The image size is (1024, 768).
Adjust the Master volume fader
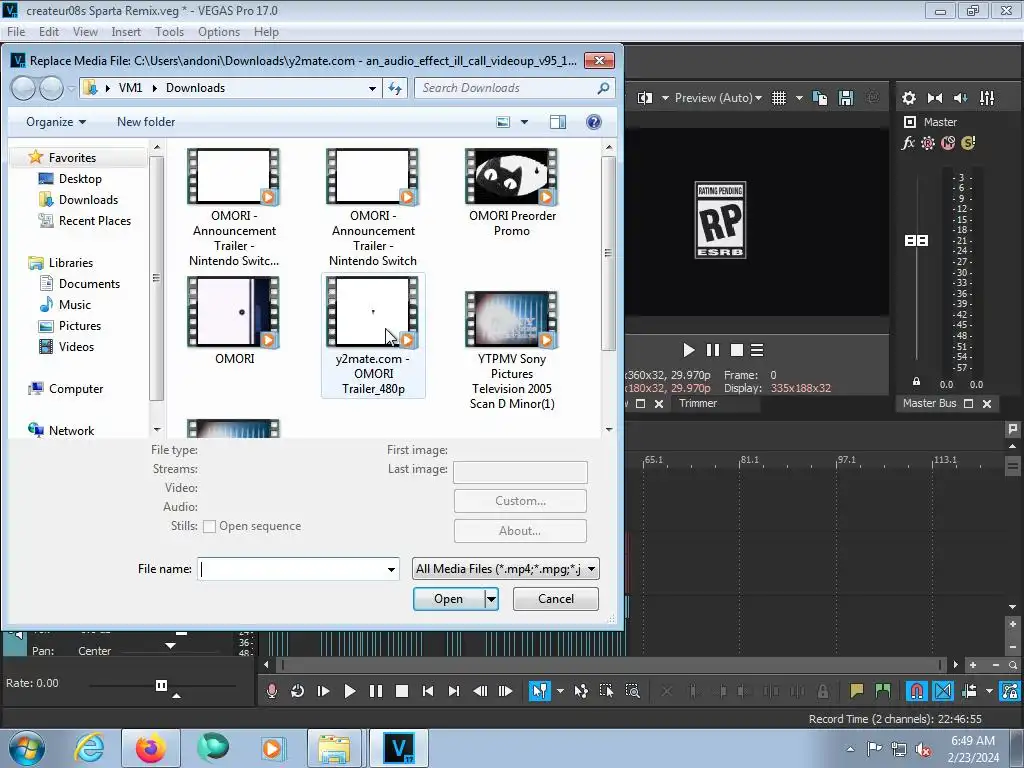[x=916, y=241]
